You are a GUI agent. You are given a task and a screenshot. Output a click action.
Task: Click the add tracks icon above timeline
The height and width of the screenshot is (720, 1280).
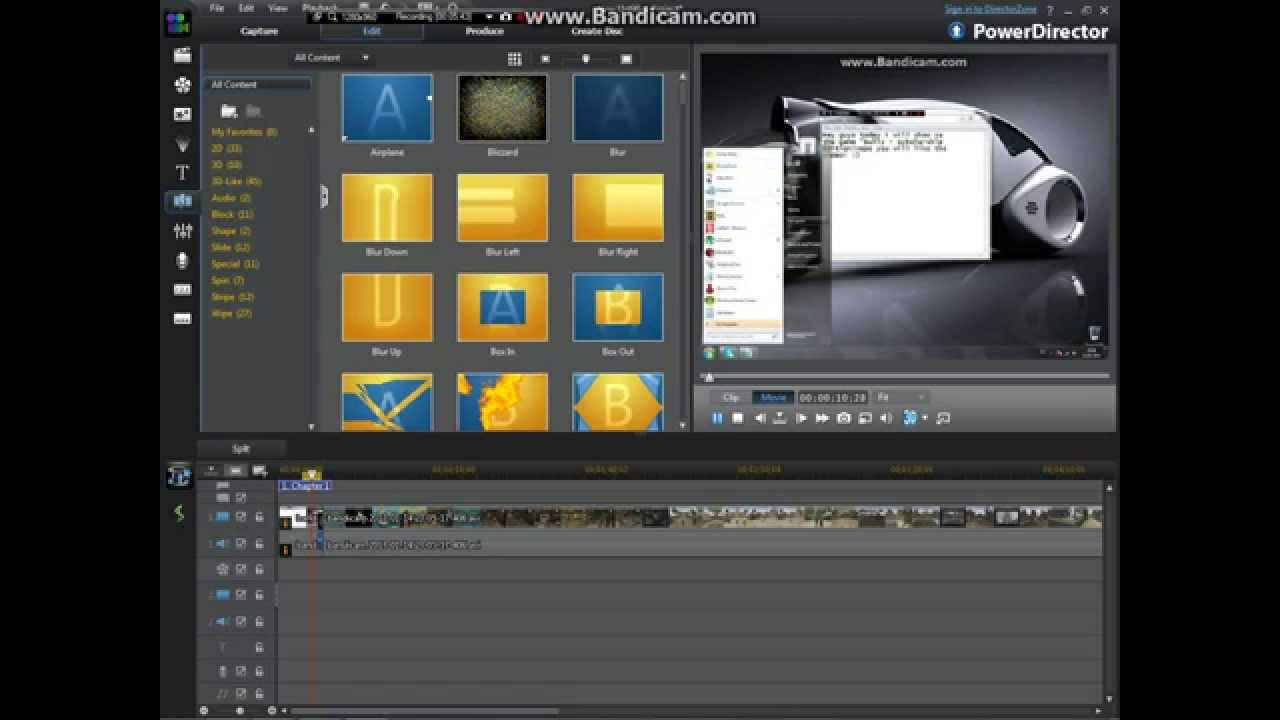(260, 470)
